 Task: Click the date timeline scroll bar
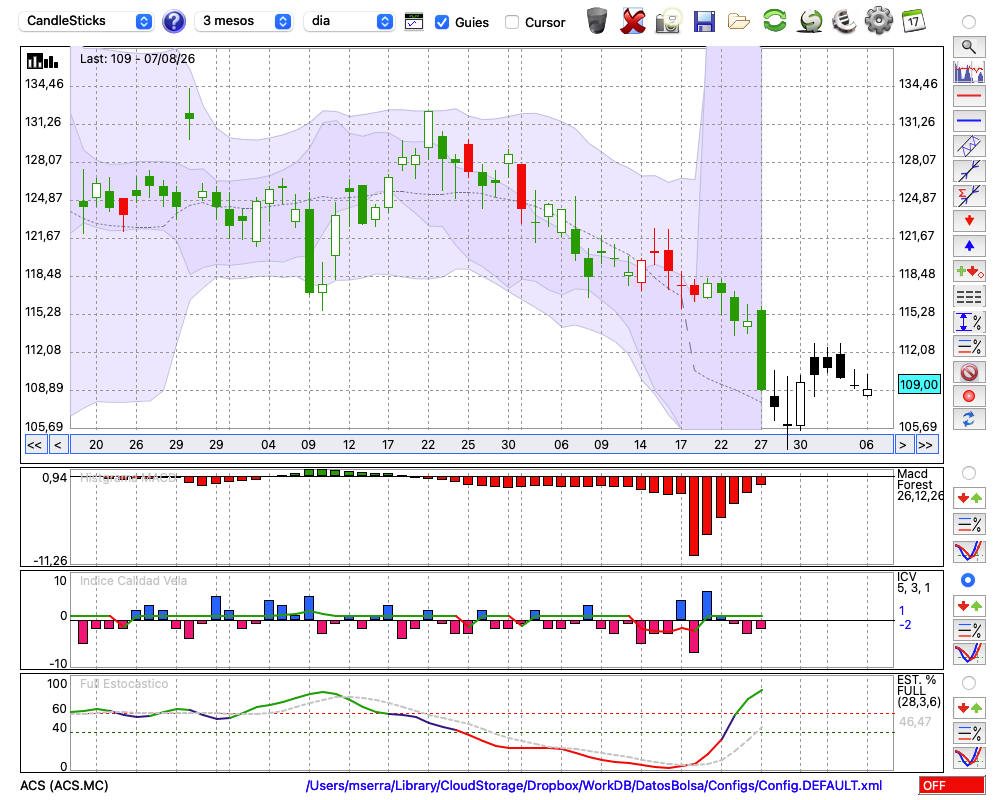482,445
